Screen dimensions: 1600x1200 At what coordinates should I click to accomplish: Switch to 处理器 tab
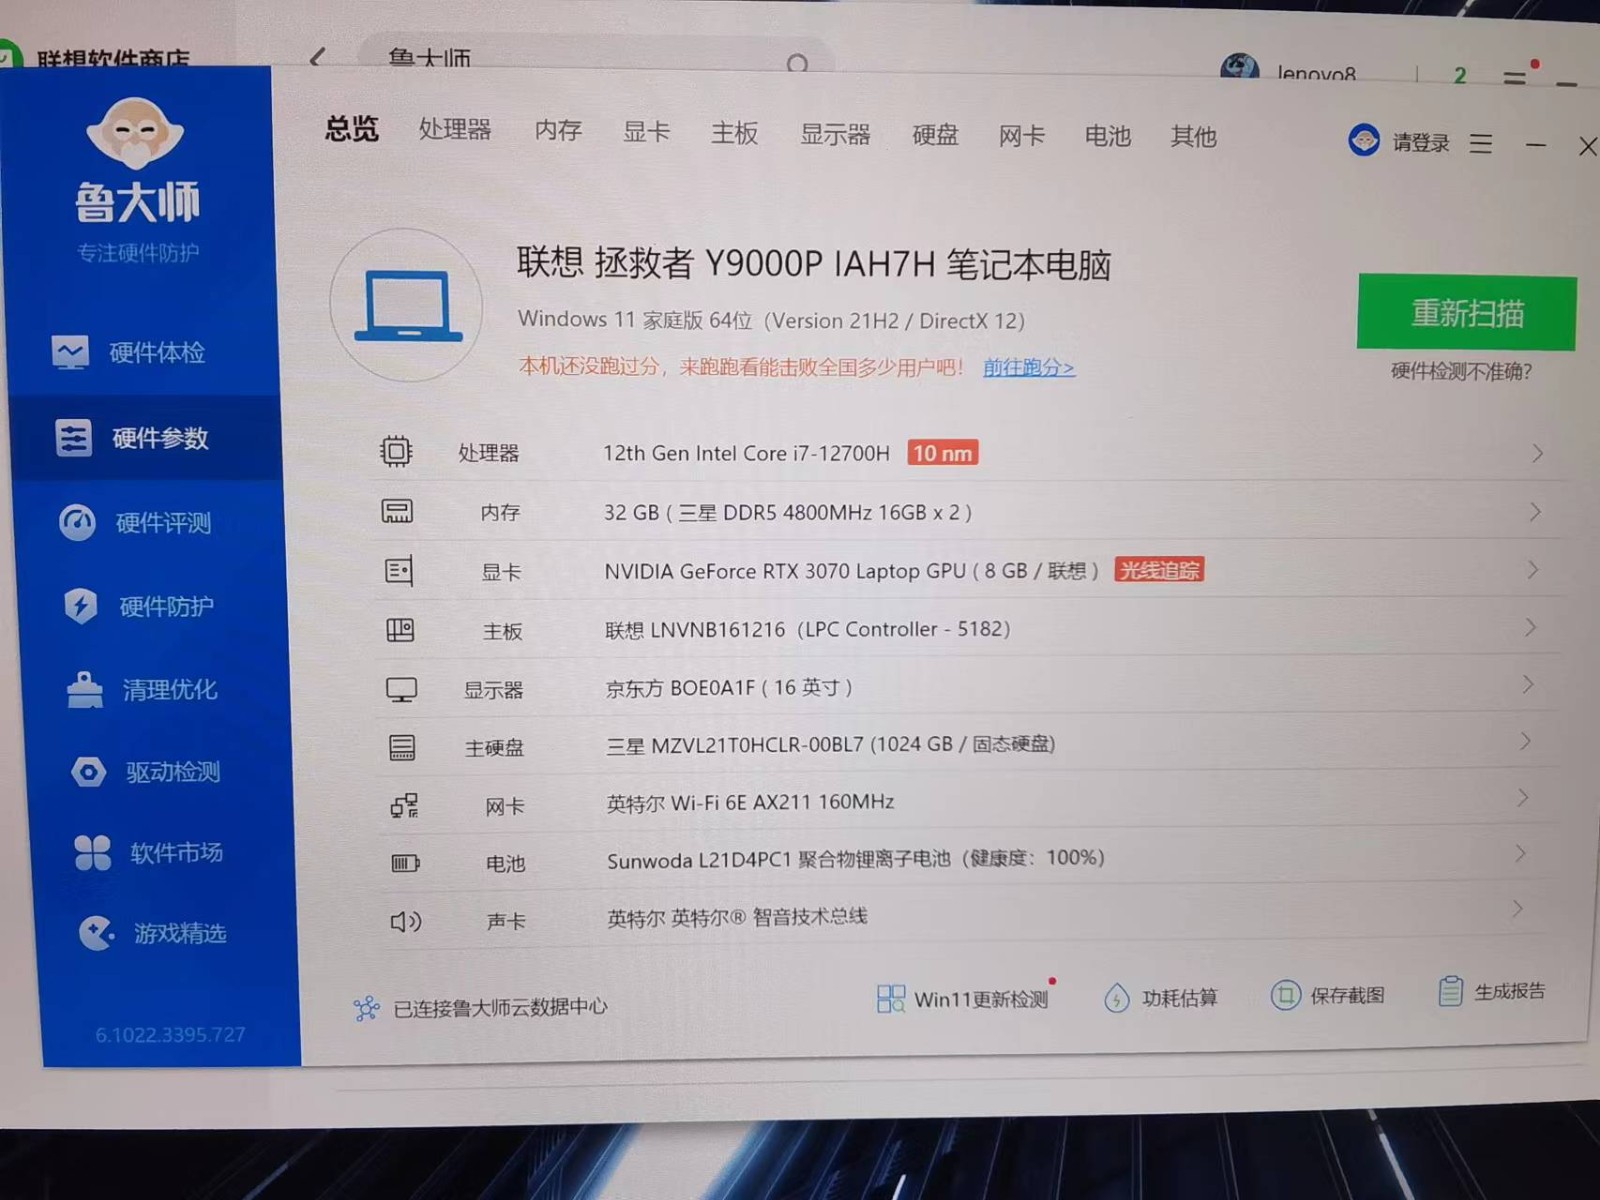[x=455, y=129]
